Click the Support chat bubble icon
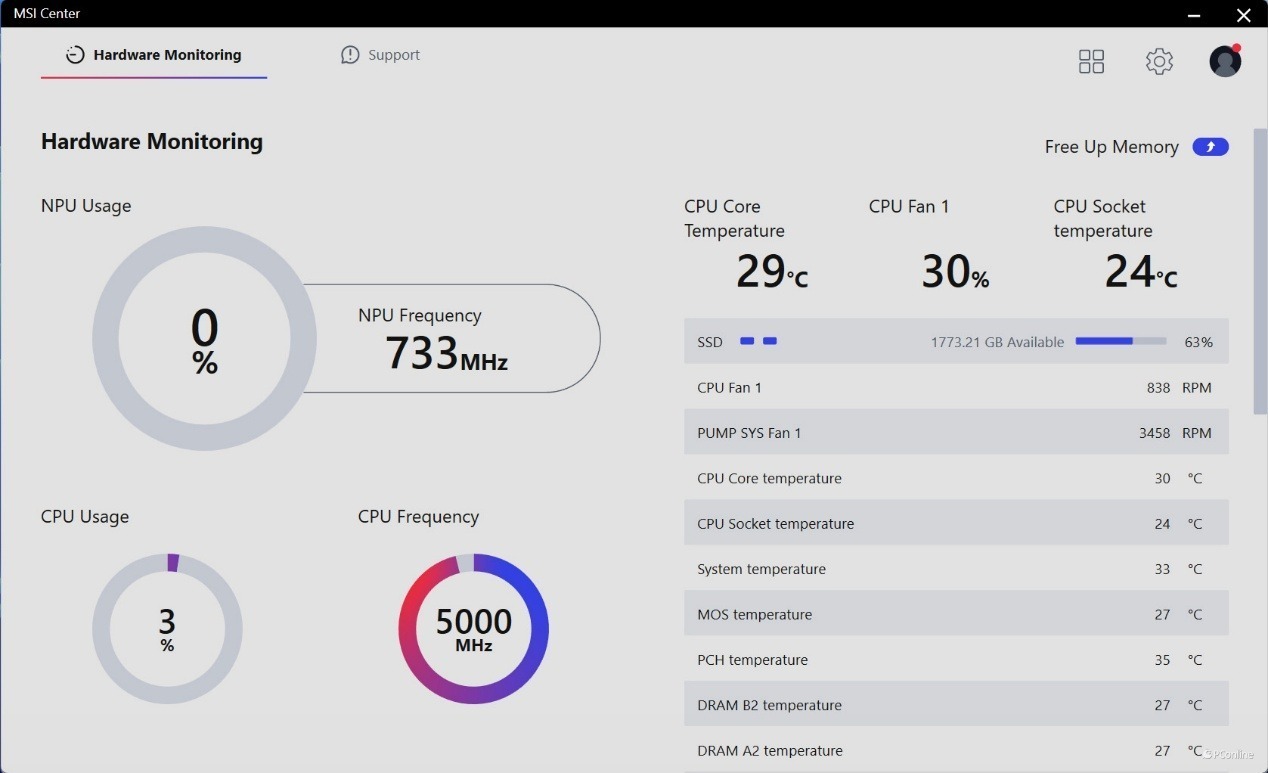Viewport: 1268px width, 773px height. (x=350, y=55)
